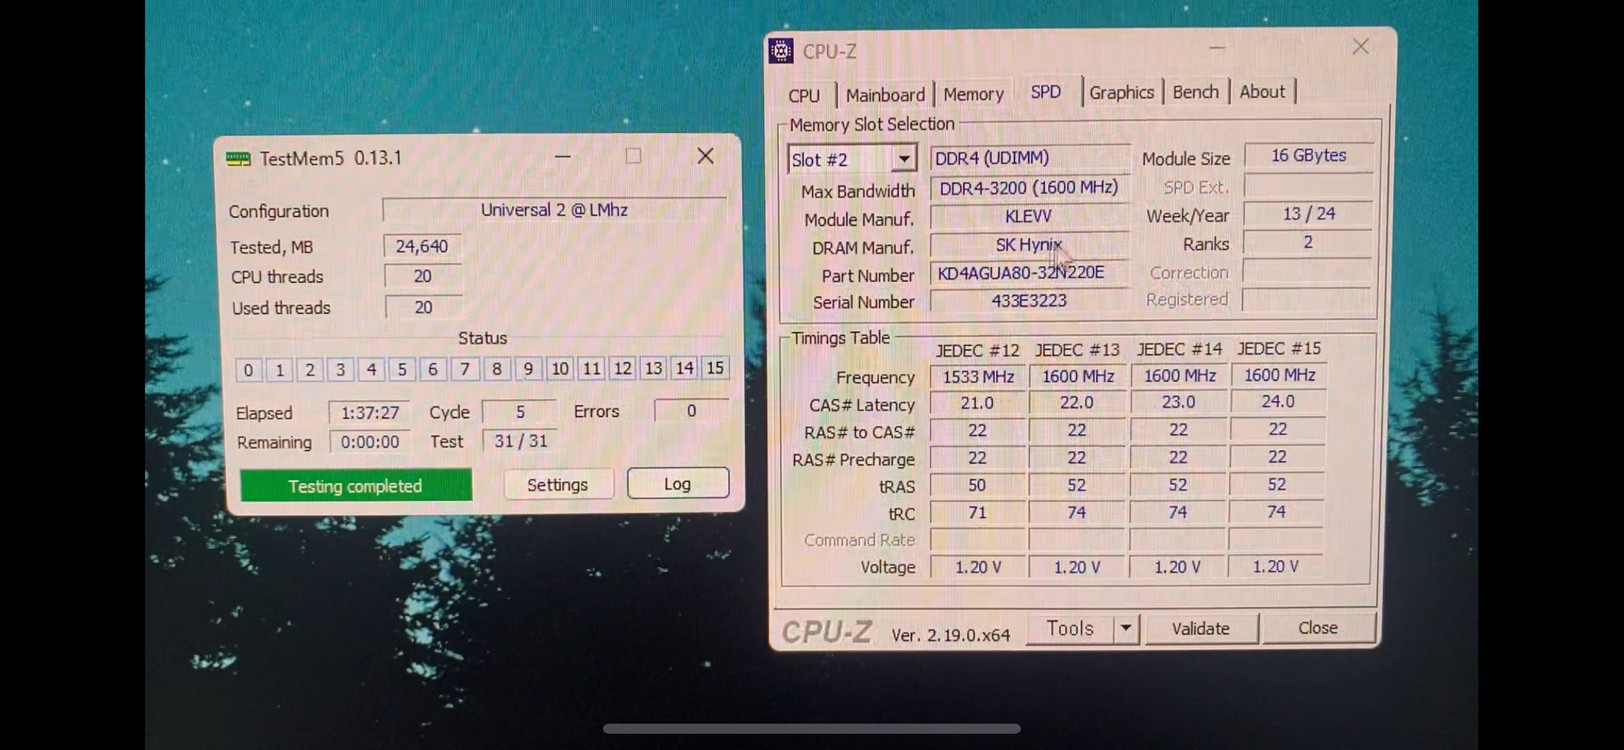Click status thread box 10
Viewport: 1624px width, 750px height.
[x=560, y=369]
